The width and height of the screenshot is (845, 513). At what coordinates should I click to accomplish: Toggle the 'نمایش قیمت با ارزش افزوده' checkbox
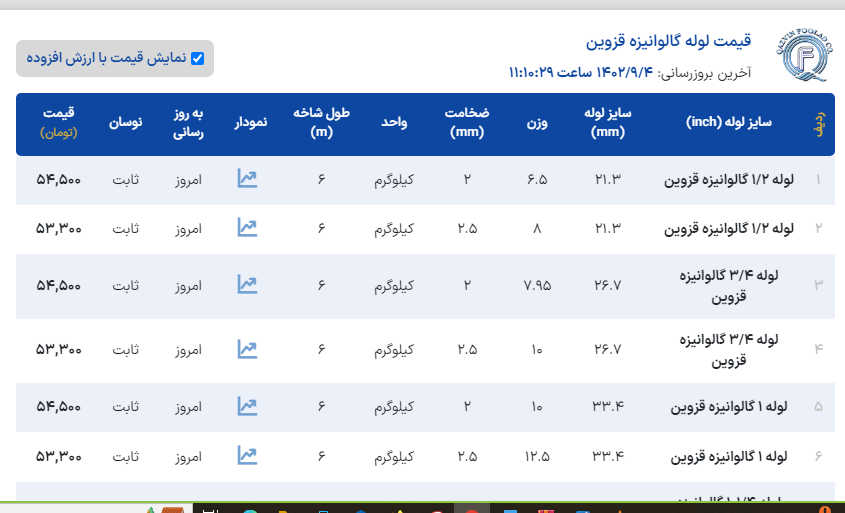tap(197, 59)
